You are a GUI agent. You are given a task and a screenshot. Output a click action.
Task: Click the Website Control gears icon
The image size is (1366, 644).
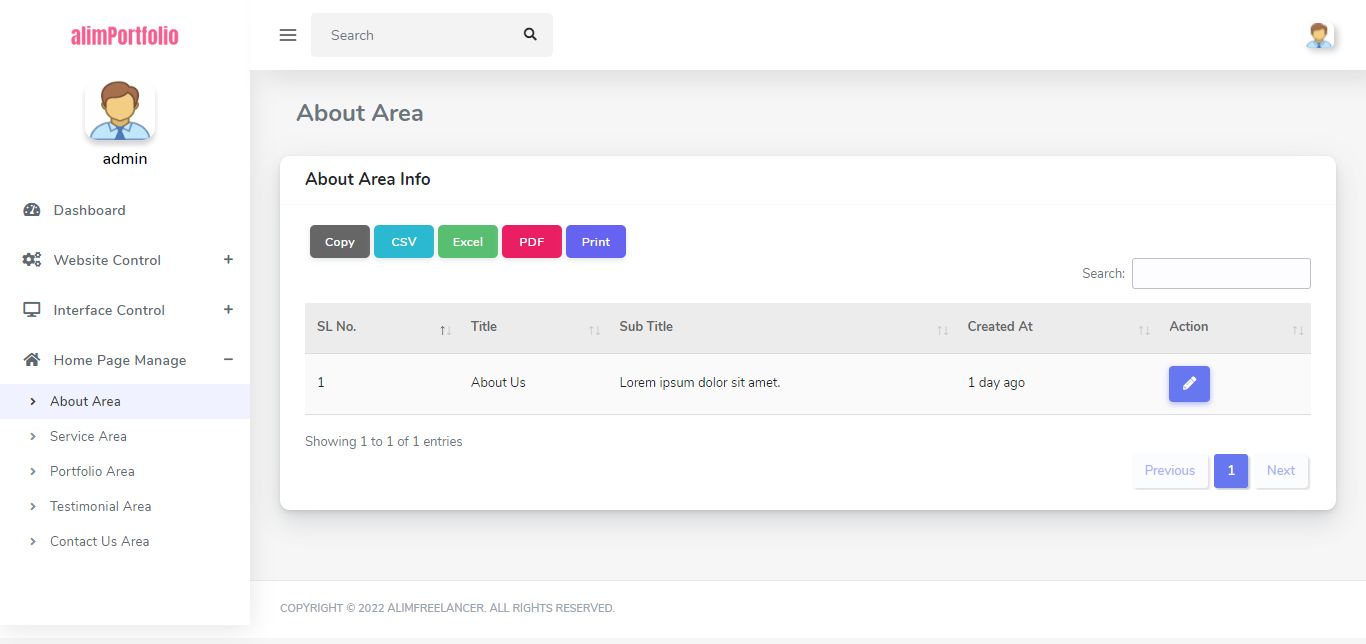[x=31, y=260]
